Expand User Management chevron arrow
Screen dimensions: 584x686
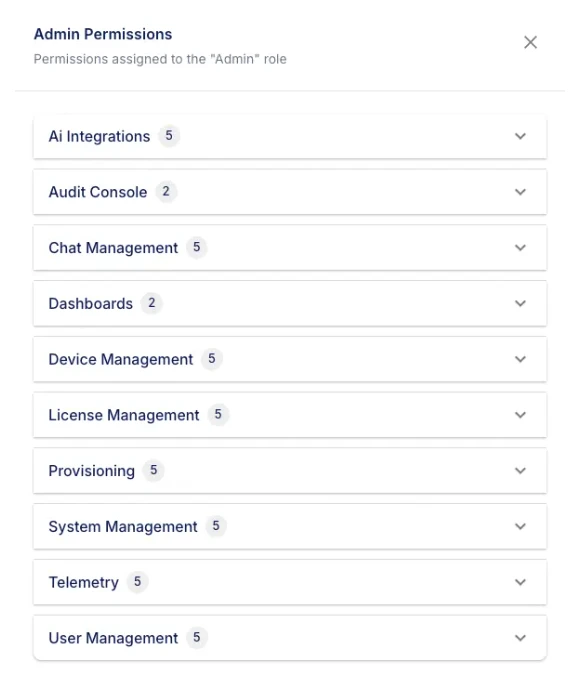coord(520,638)
